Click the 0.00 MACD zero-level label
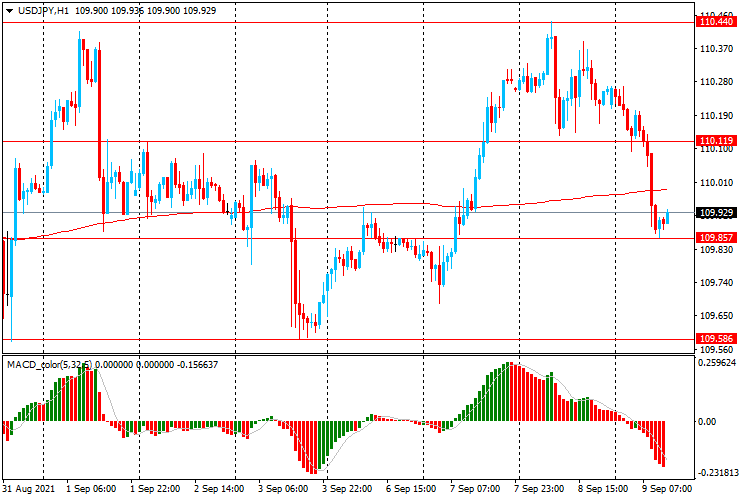This screenshot has height=500, width=740. (x=706, y=421)
